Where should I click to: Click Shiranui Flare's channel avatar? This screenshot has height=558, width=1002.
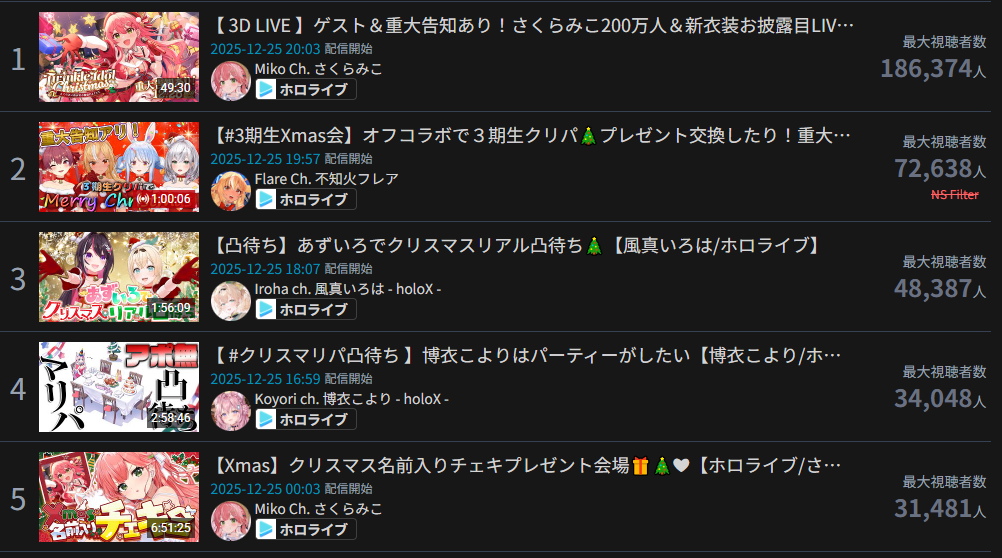click(230, 190)
